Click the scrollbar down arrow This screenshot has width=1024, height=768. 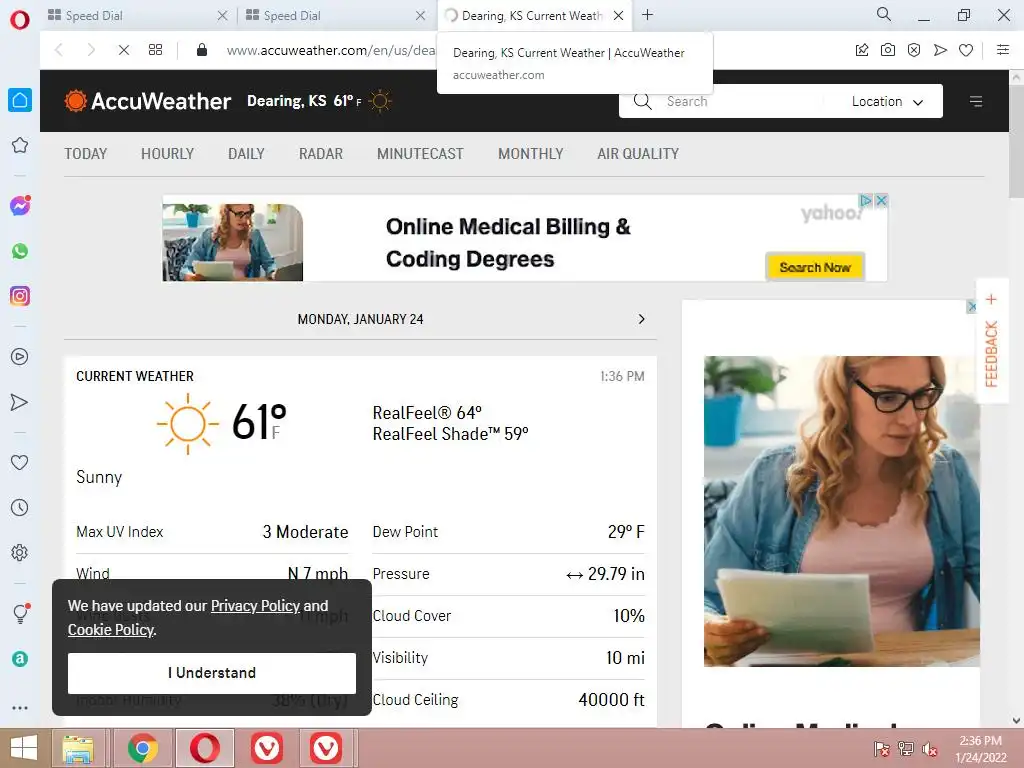1016,721
